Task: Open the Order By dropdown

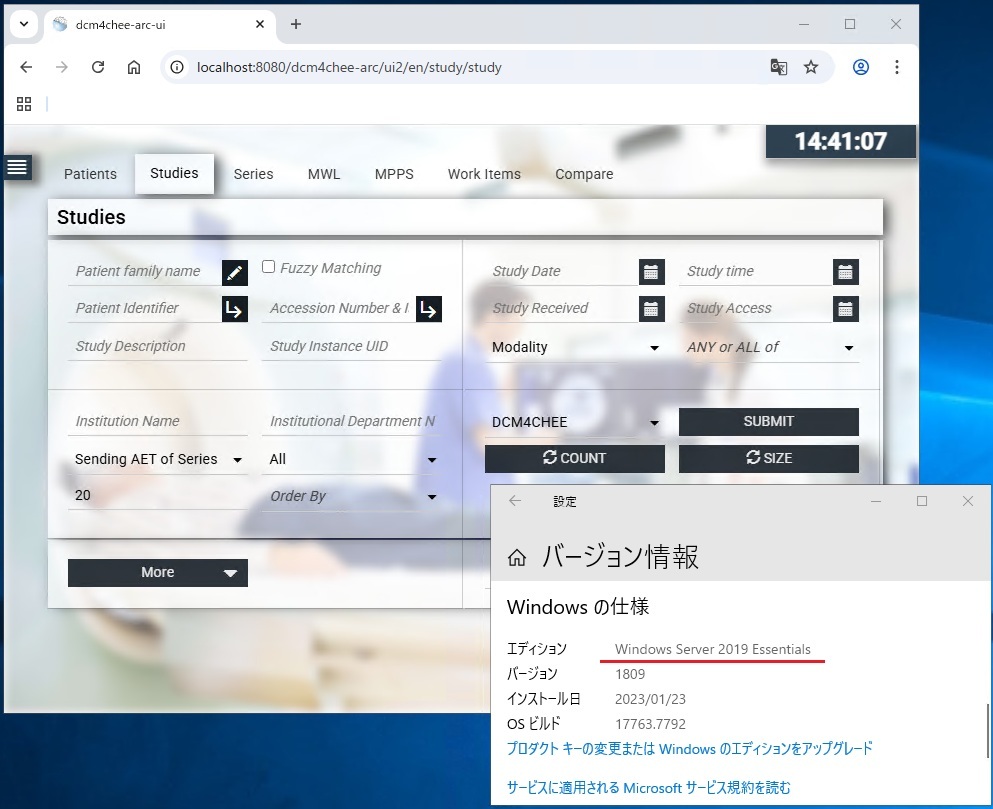Action: point(353,496)
